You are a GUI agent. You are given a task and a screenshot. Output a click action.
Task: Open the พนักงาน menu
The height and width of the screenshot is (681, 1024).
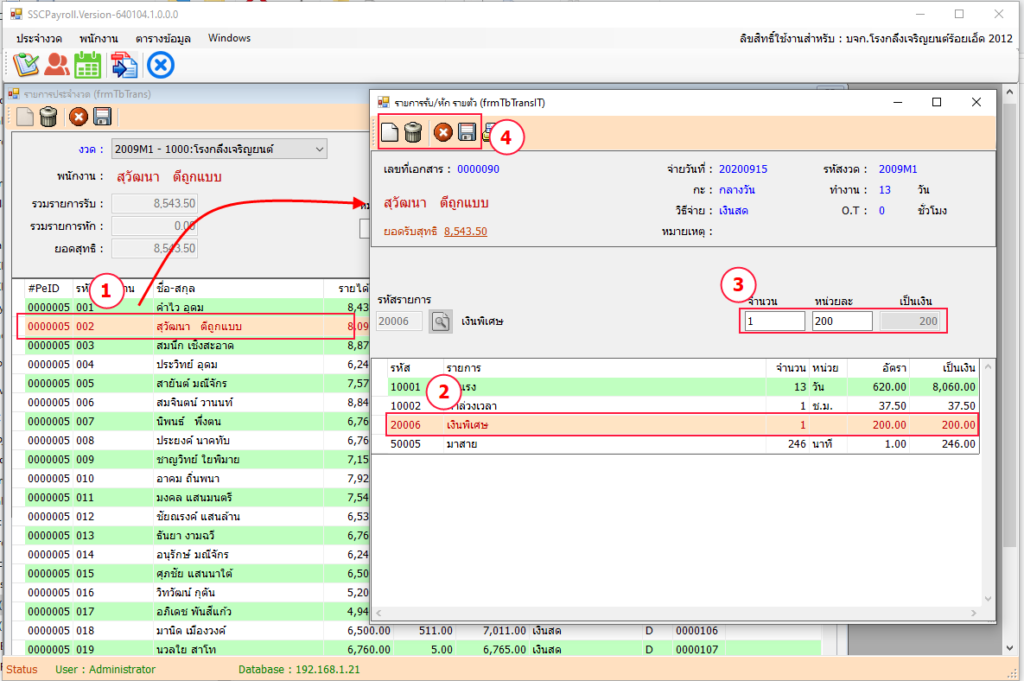click(x=99, y=39)
